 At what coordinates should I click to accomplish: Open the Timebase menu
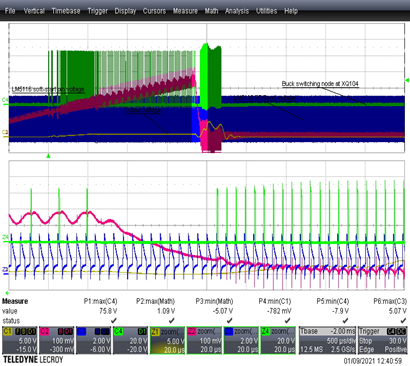(66, 11)
